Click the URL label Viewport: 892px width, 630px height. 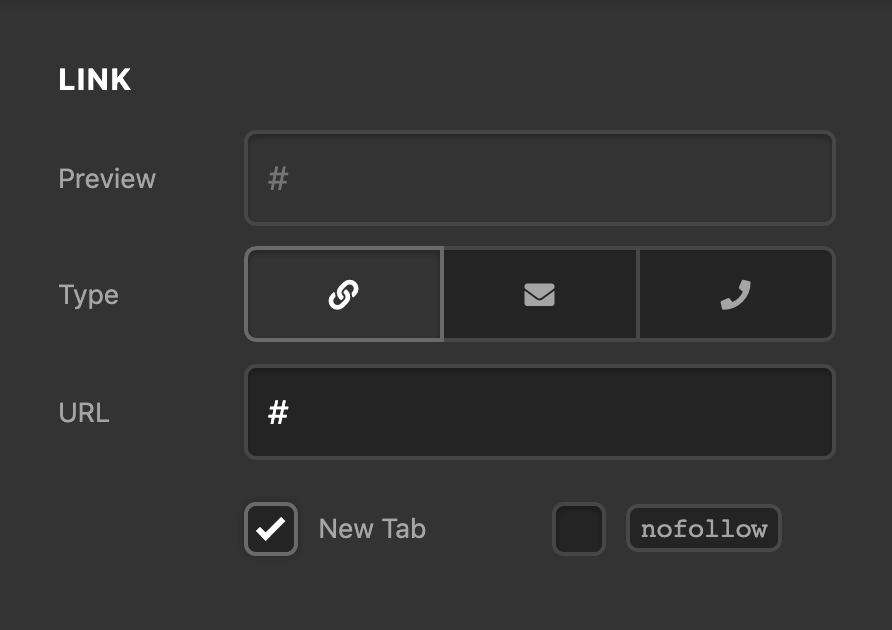[84, 413]
